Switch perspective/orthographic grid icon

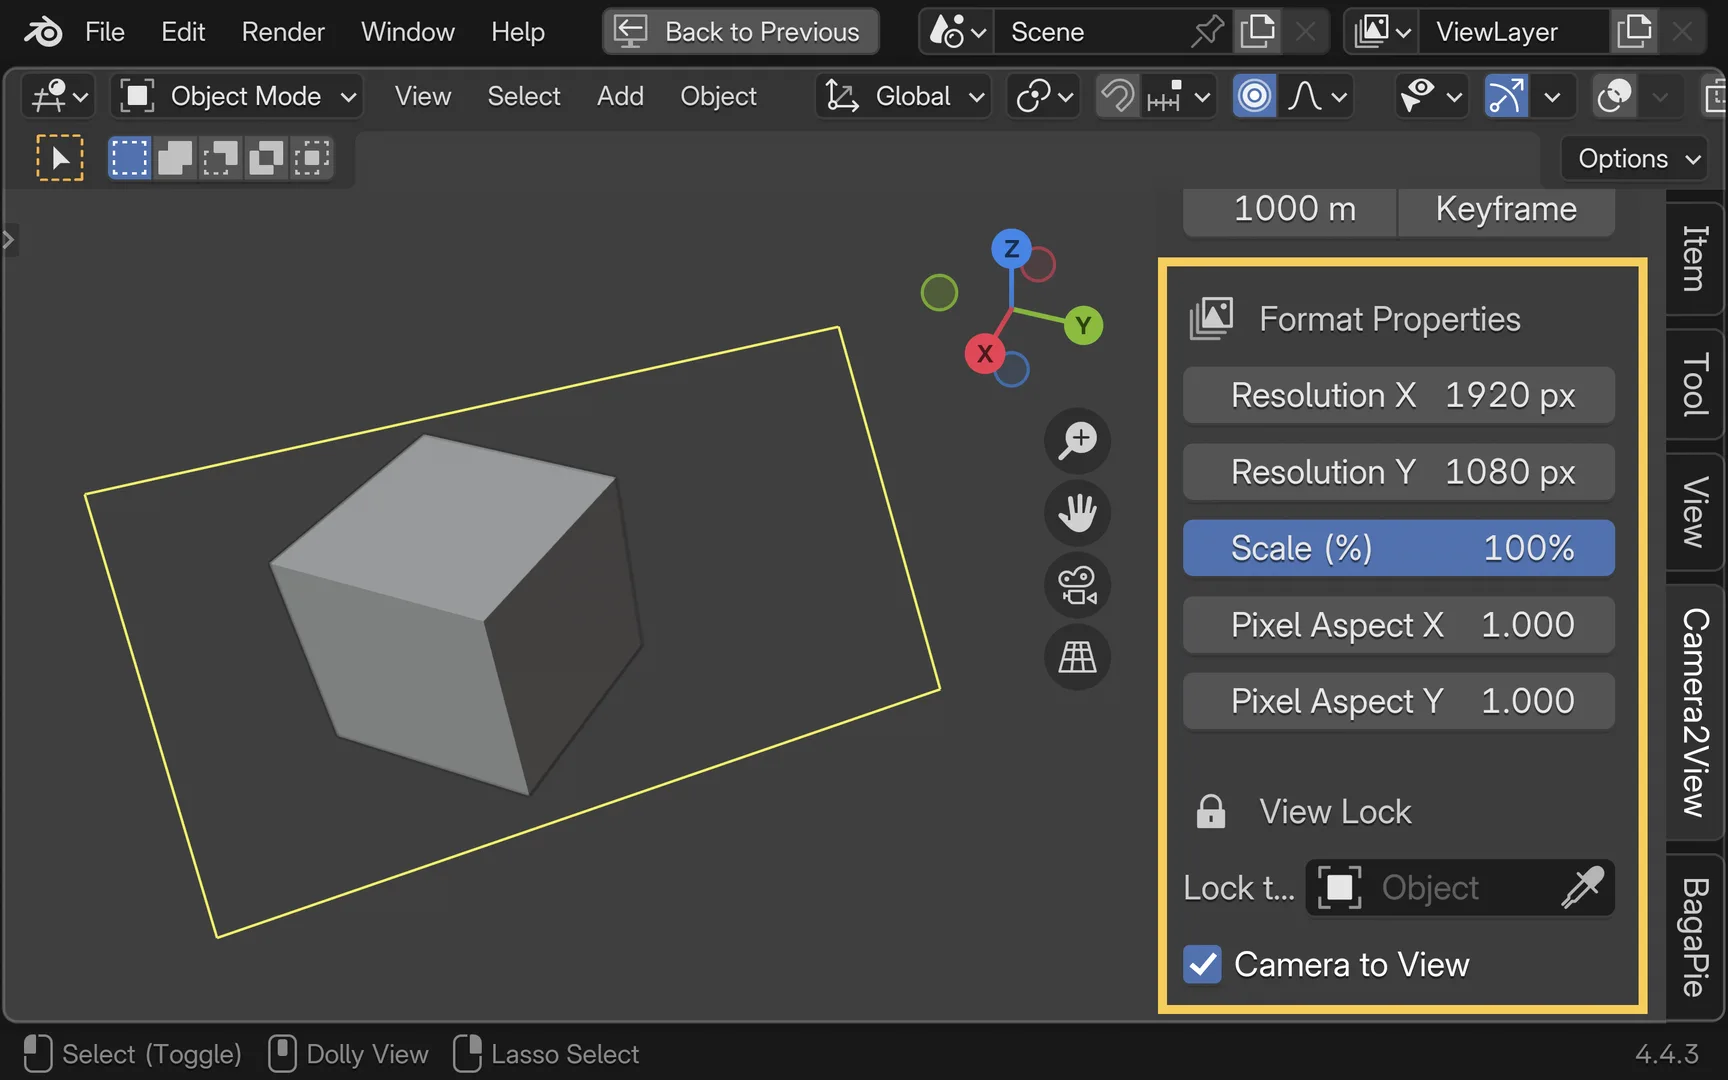(x=1078, y=657)
